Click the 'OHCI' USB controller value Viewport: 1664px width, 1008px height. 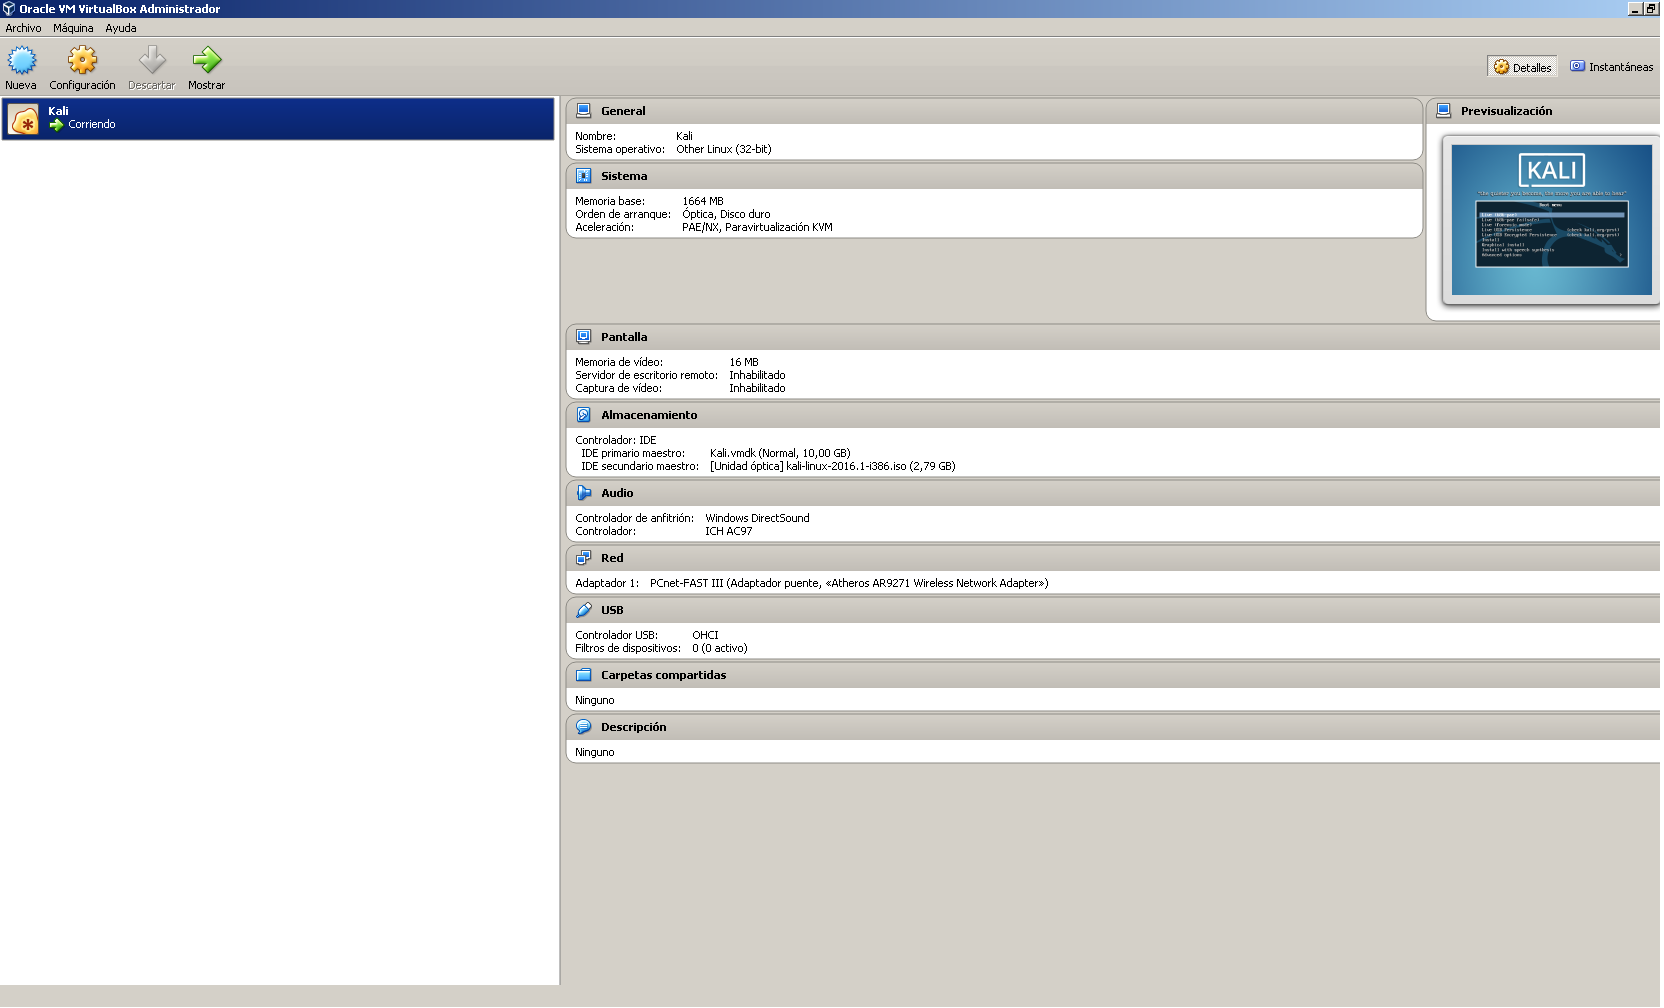click(x=705, y=636)
